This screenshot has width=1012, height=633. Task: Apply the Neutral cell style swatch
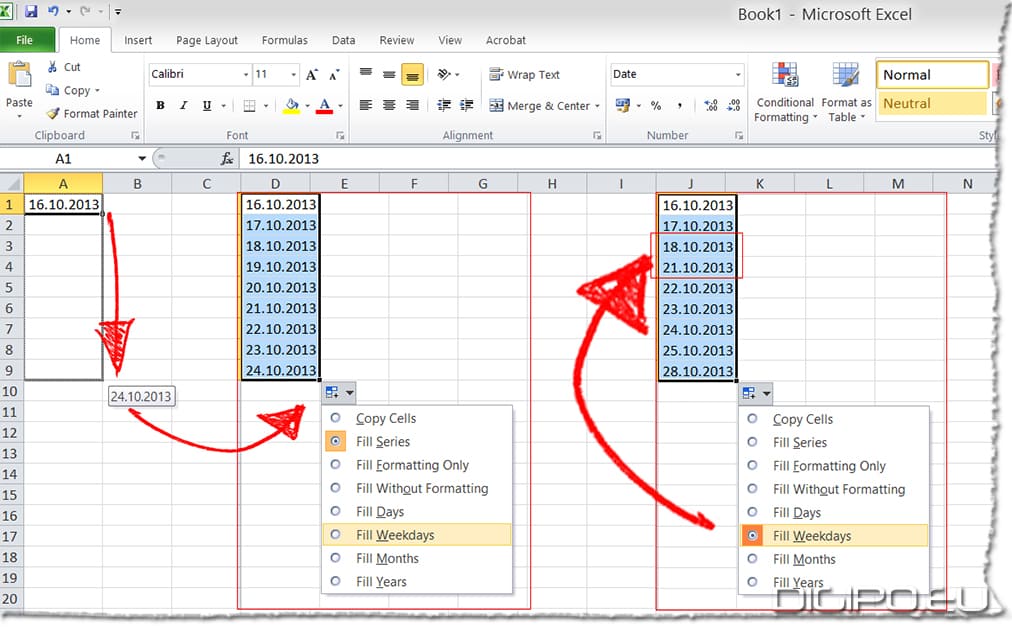tap(932, 104)
